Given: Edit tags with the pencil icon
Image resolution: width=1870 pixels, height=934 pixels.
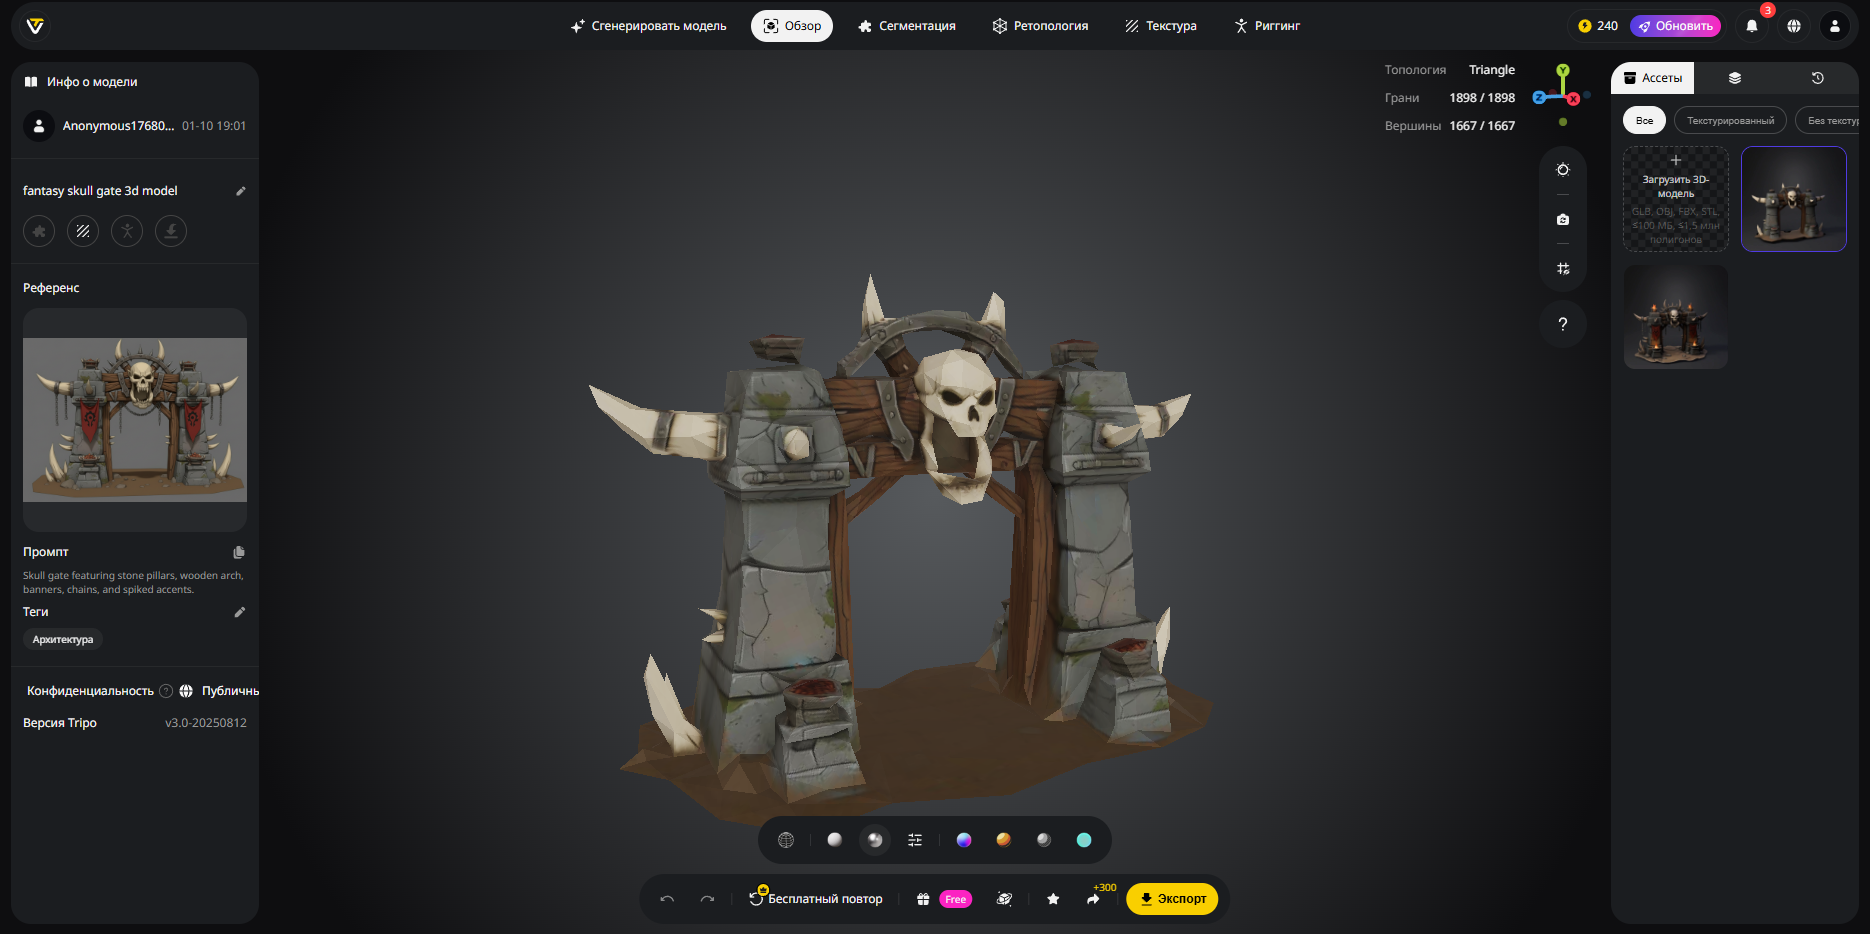Looking at the screenshot, I should click(239, 612).
